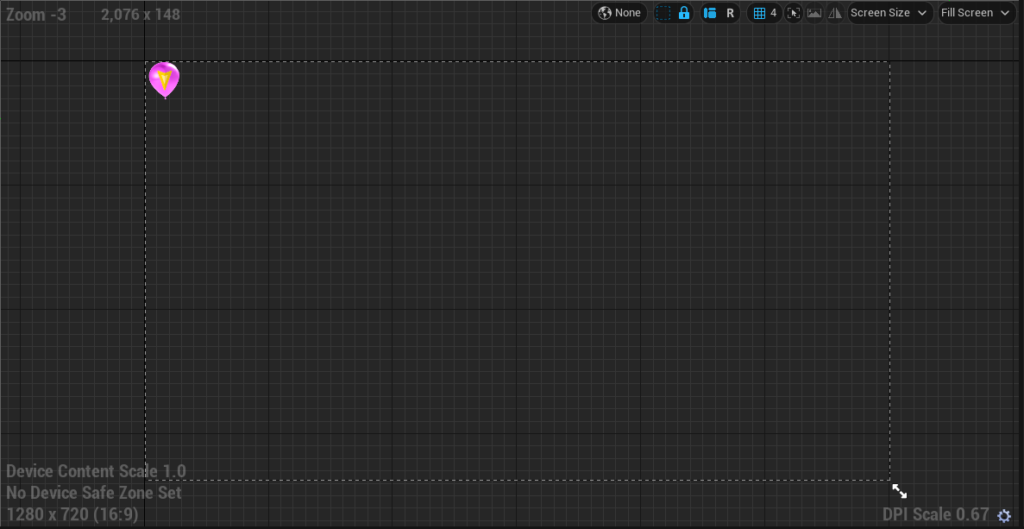Click the Device Content Scale 1.0 label
Viewport: 1024px width, 529px height.
point(96,471)
